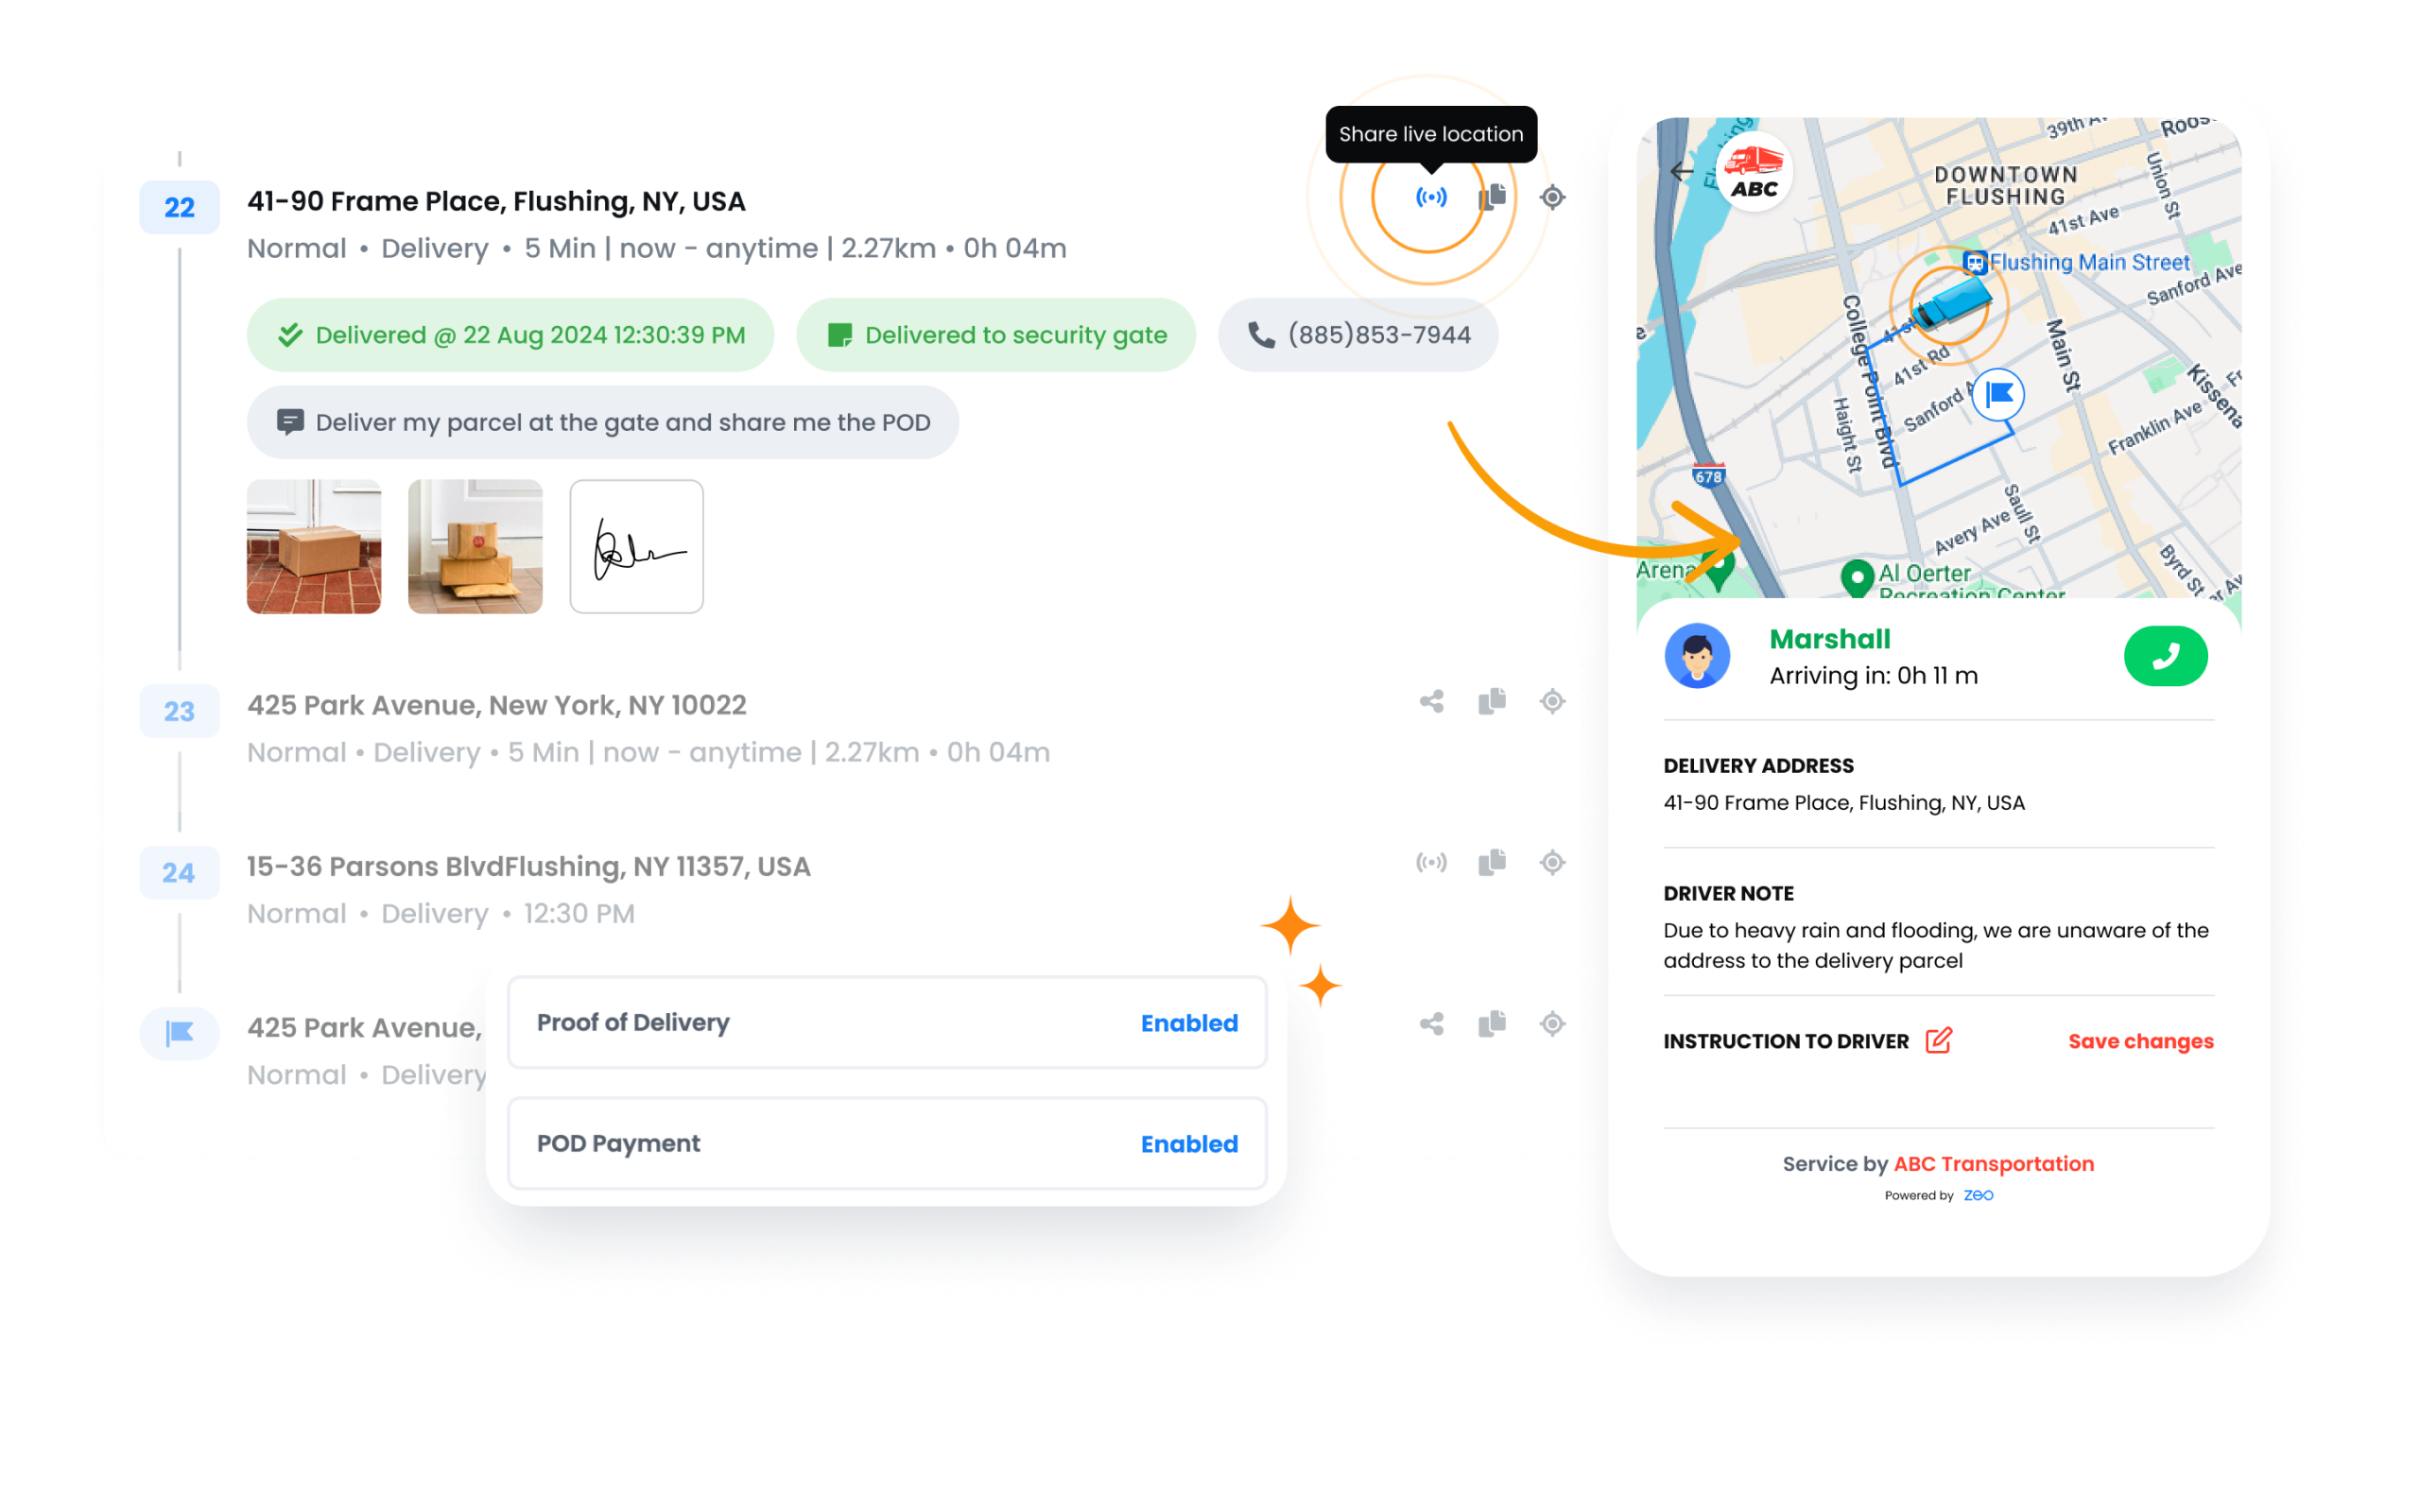Click the copy/duplicate icon for stop 22

click(1495, 195)
